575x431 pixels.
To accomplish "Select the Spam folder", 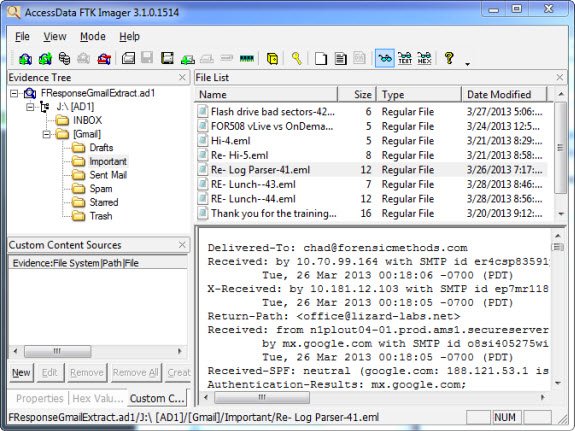I will 101,189.
